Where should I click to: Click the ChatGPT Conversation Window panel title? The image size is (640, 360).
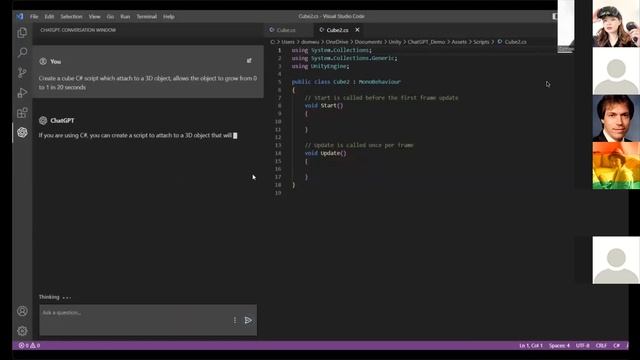[x=78, y=30]
